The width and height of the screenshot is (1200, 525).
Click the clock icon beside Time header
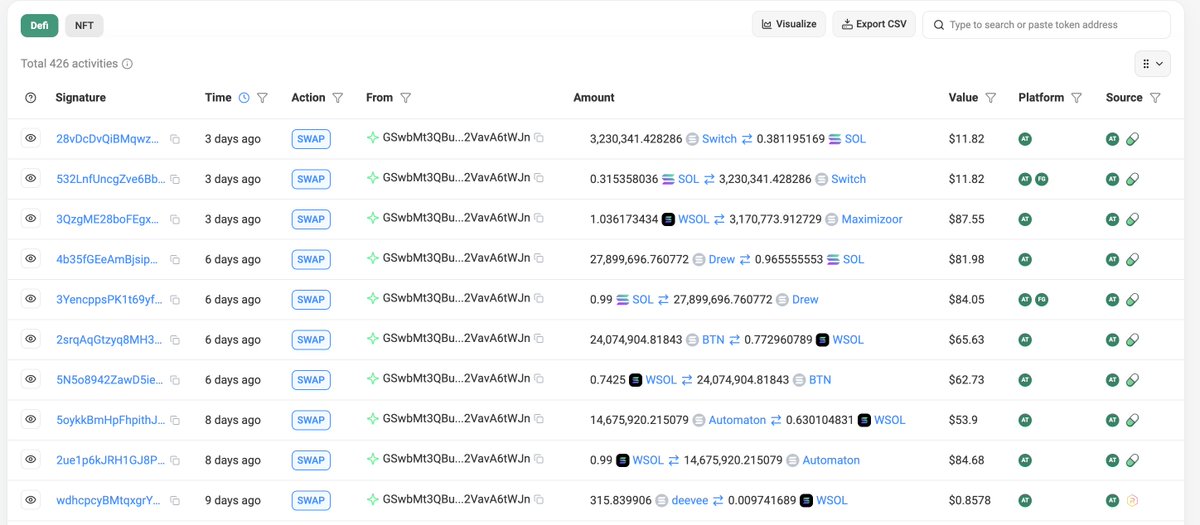[243, 98]
